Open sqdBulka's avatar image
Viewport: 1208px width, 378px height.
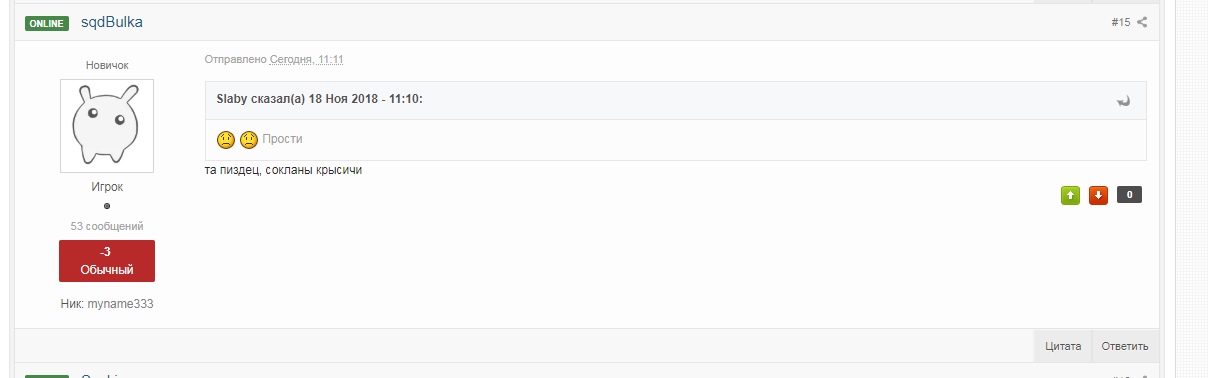tap(107, 126)
